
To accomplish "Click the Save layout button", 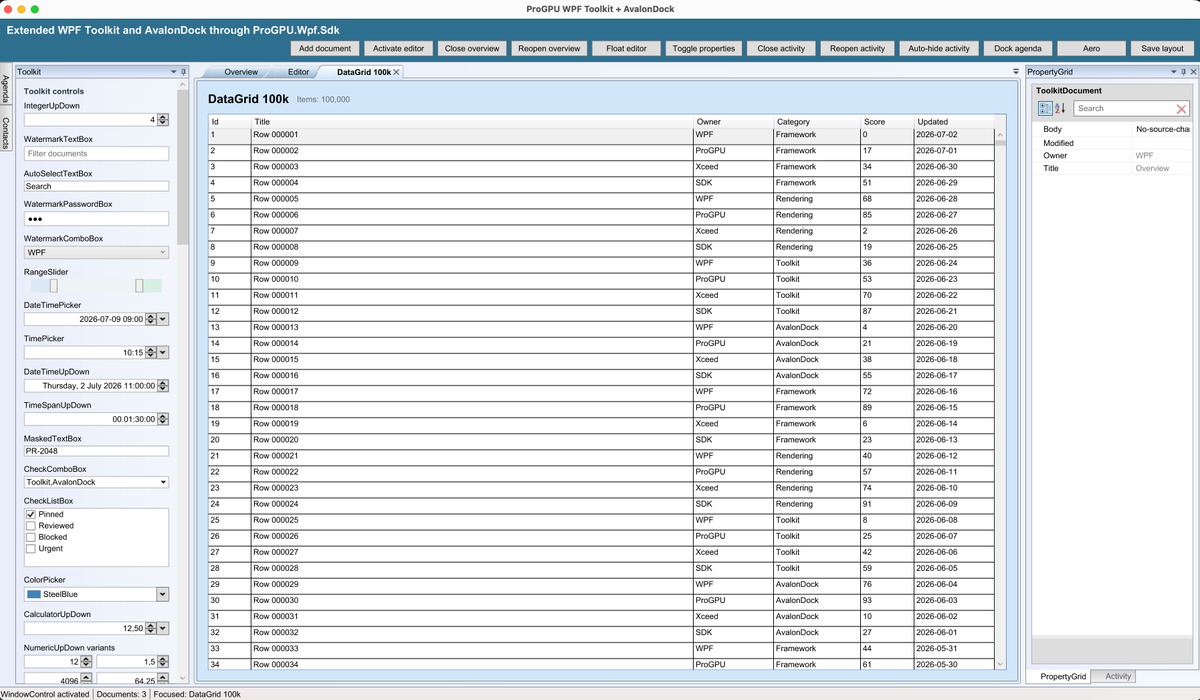I will point(1163,48).
